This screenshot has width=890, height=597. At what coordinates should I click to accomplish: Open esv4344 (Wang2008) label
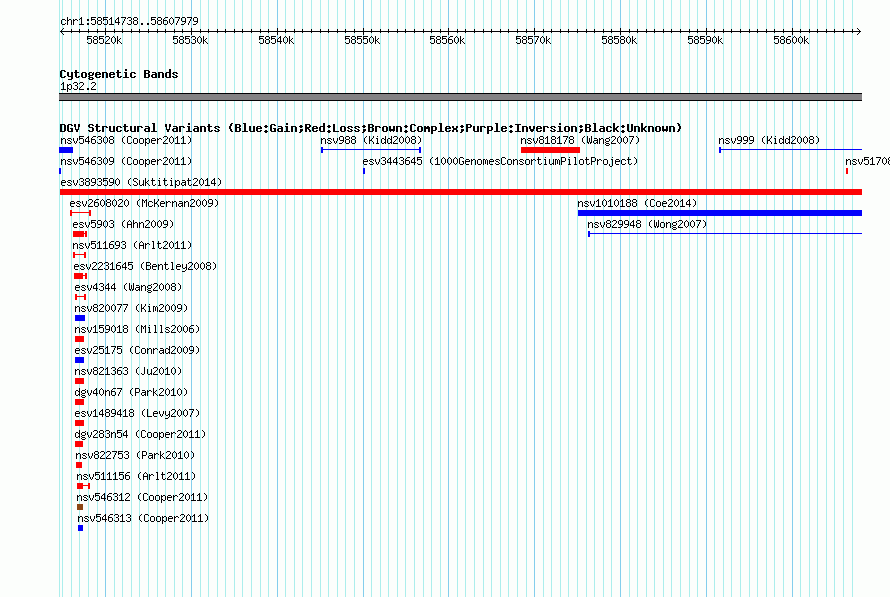coord(128,287)
